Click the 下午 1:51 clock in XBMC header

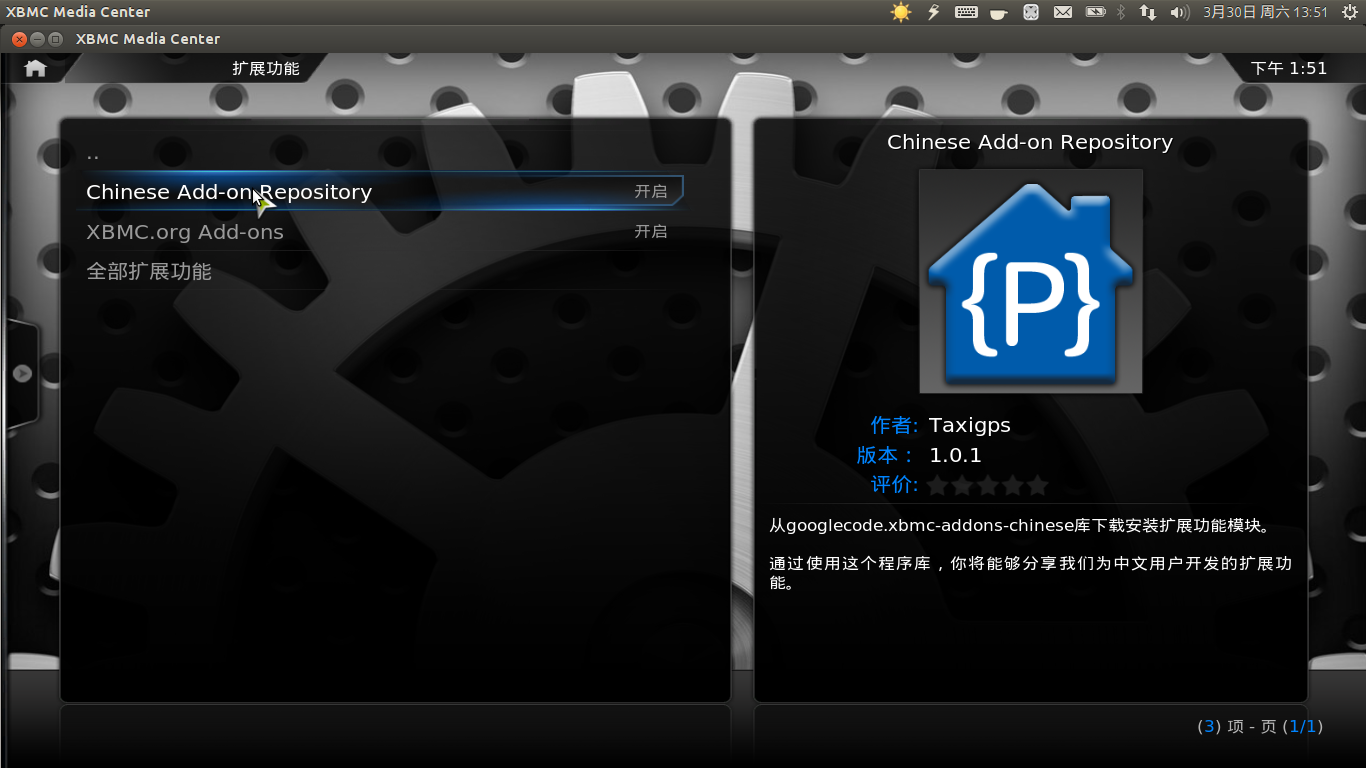(x=1289, y=68)
